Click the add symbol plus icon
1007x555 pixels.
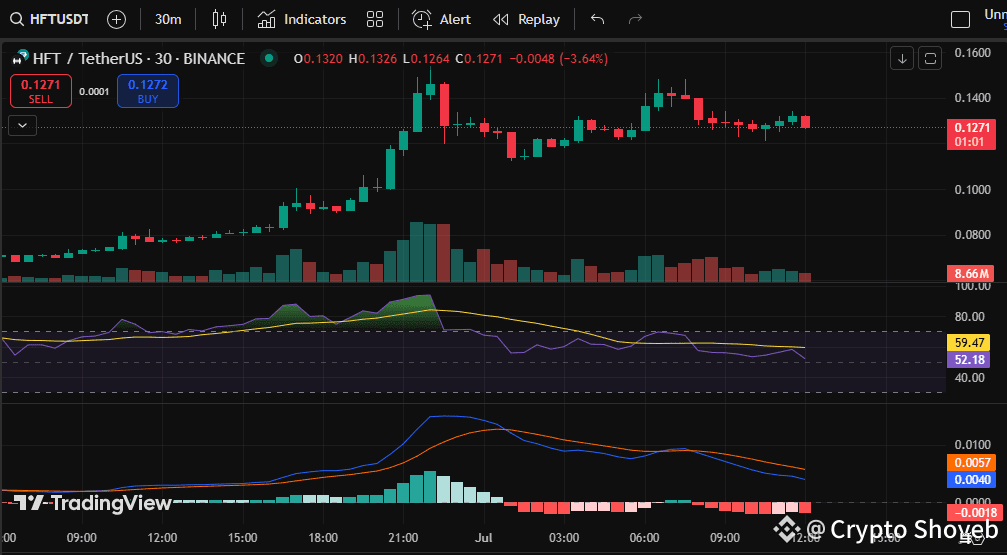coord(116,19)
